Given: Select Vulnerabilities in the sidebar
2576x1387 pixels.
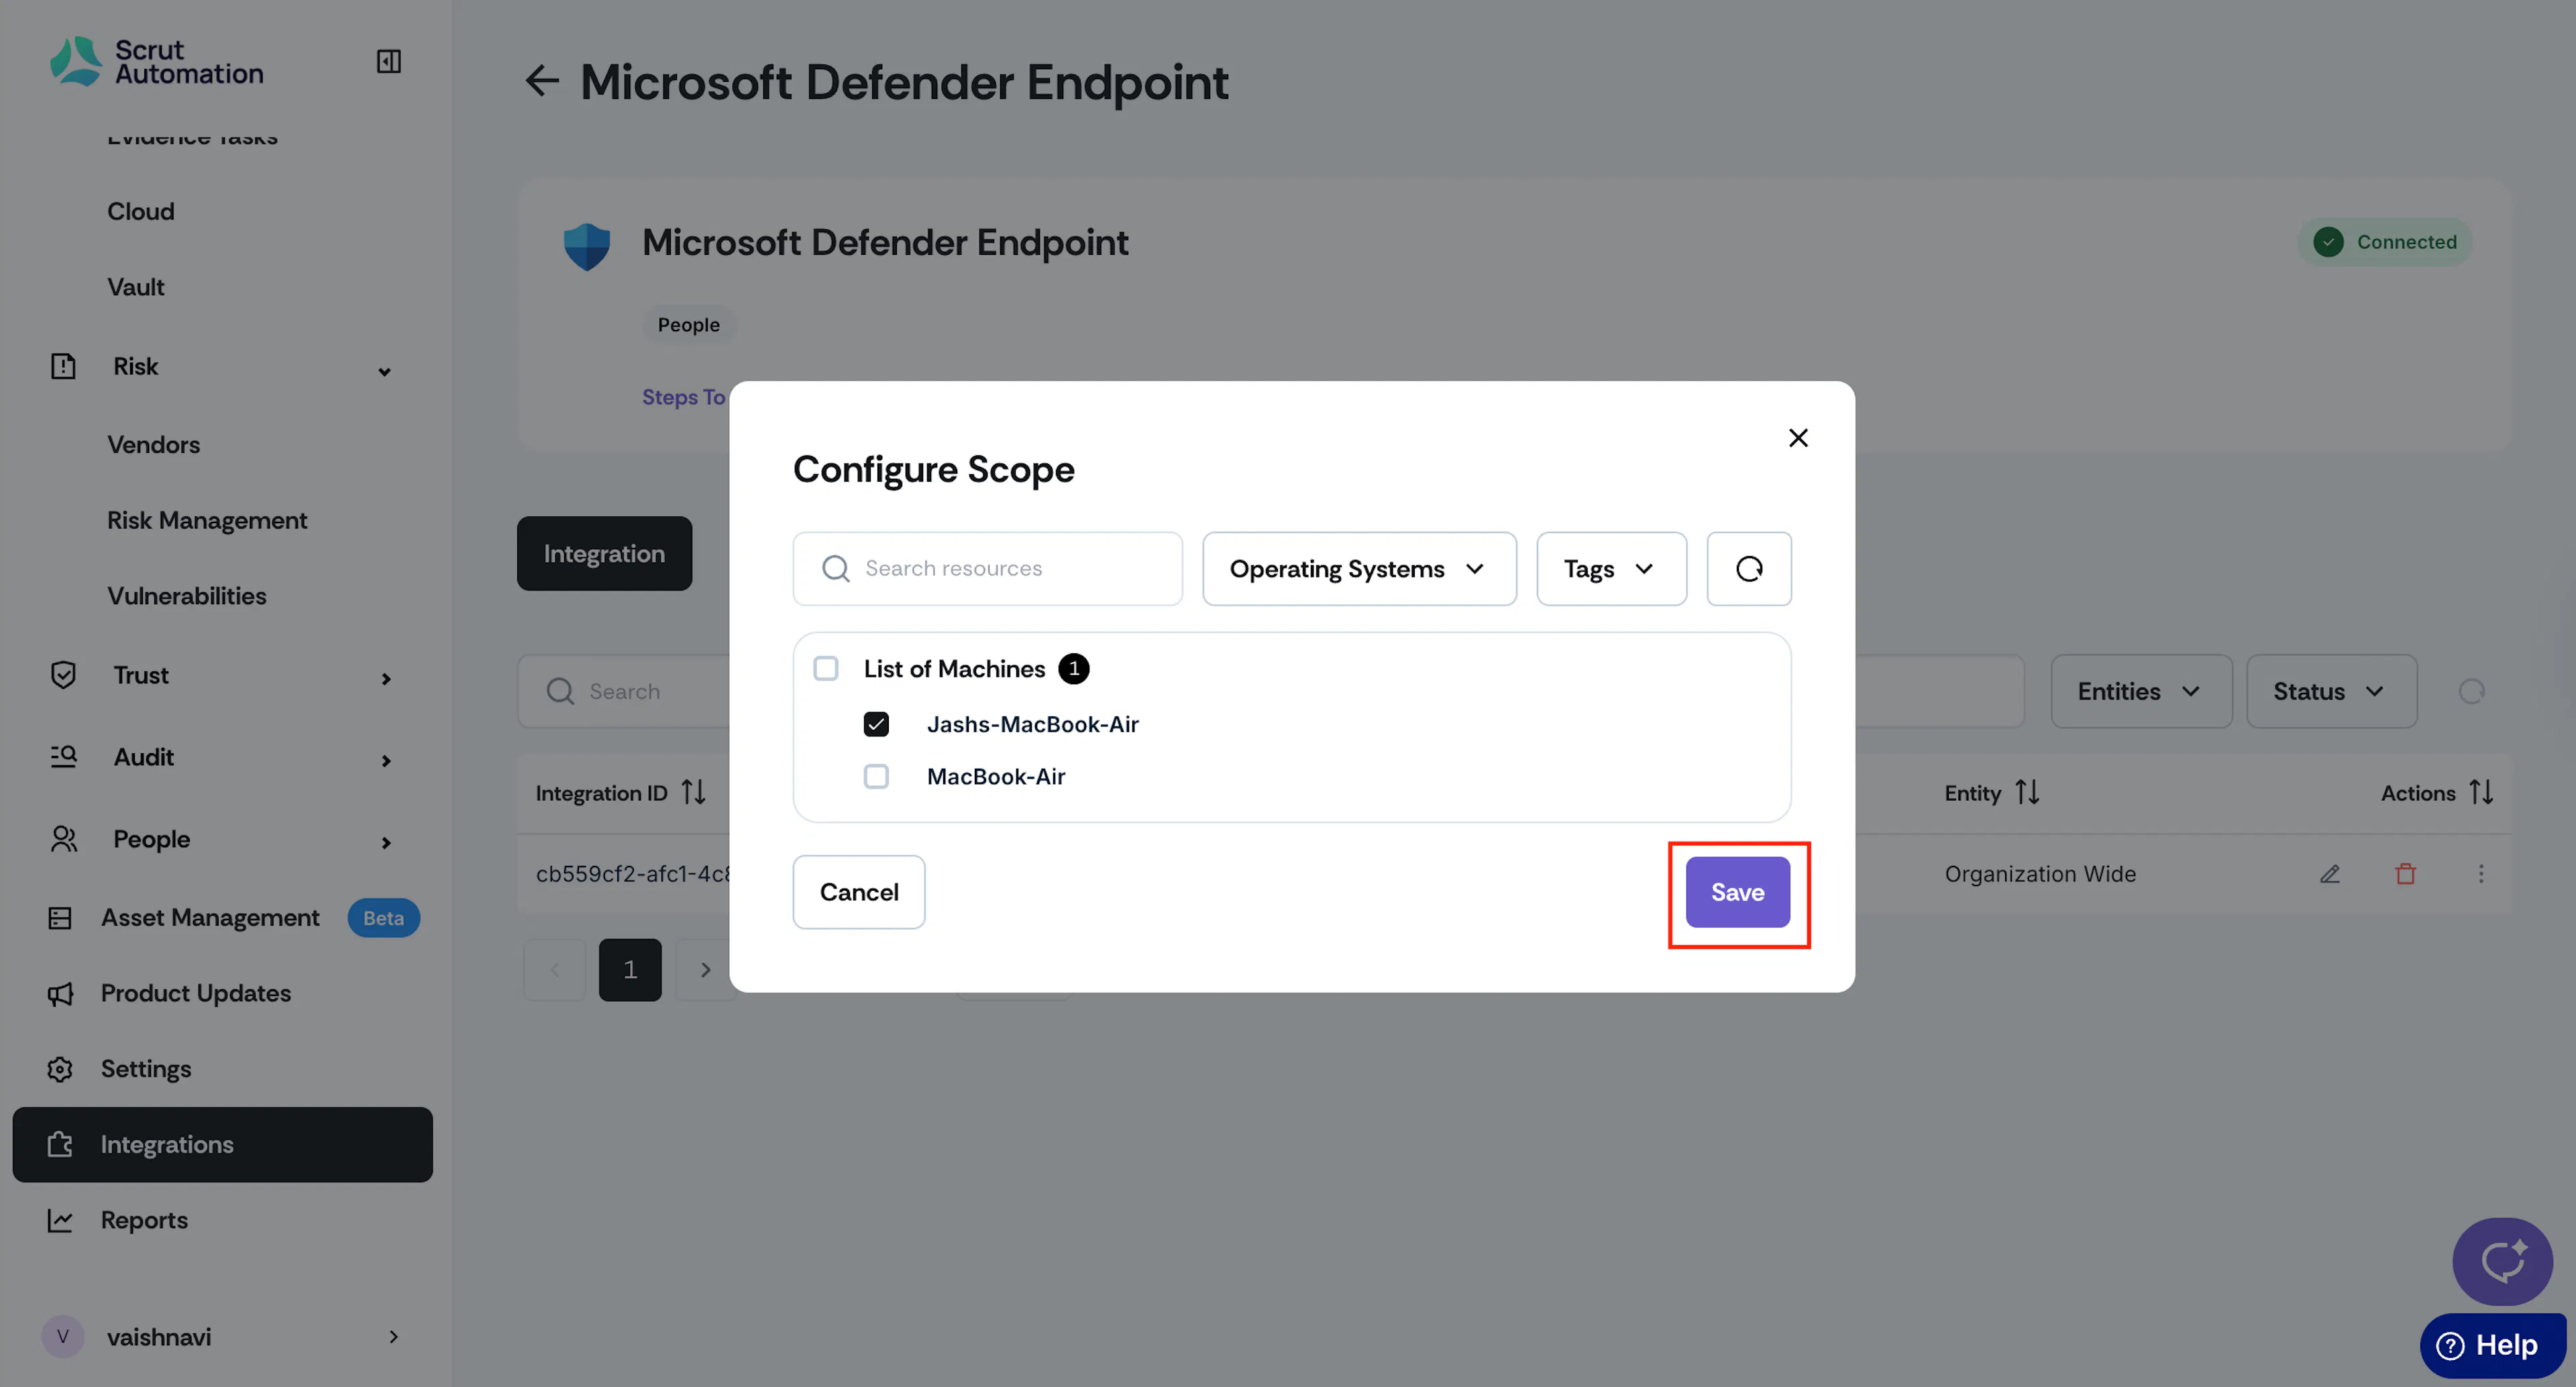Looking at the screenshot, I should click(187, 596).
